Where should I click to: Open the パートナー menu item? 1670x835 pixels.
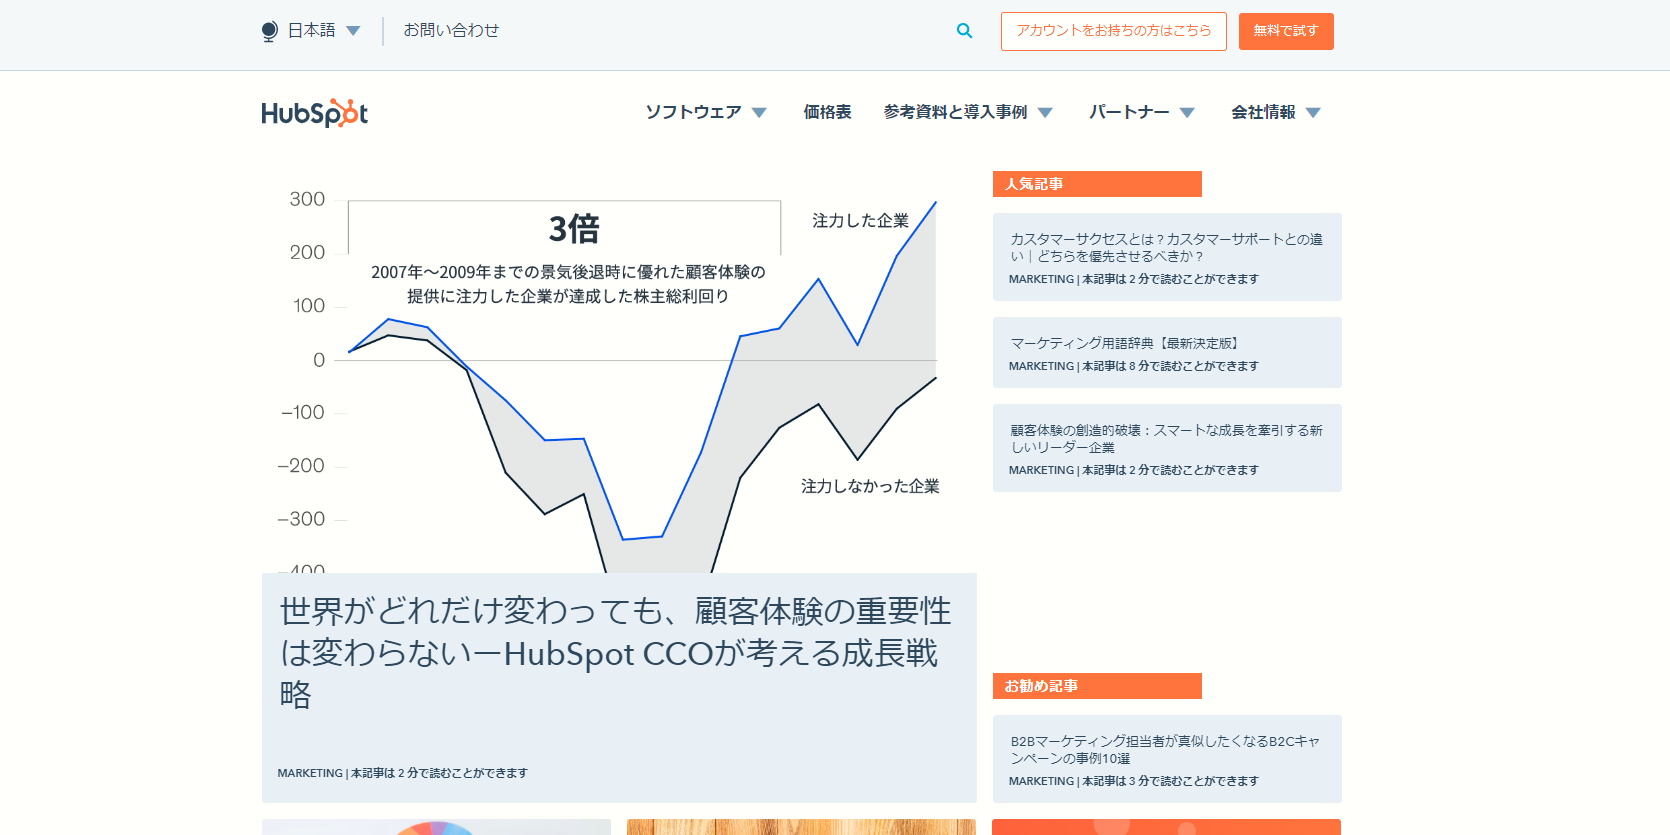[x=1129, y=112]
